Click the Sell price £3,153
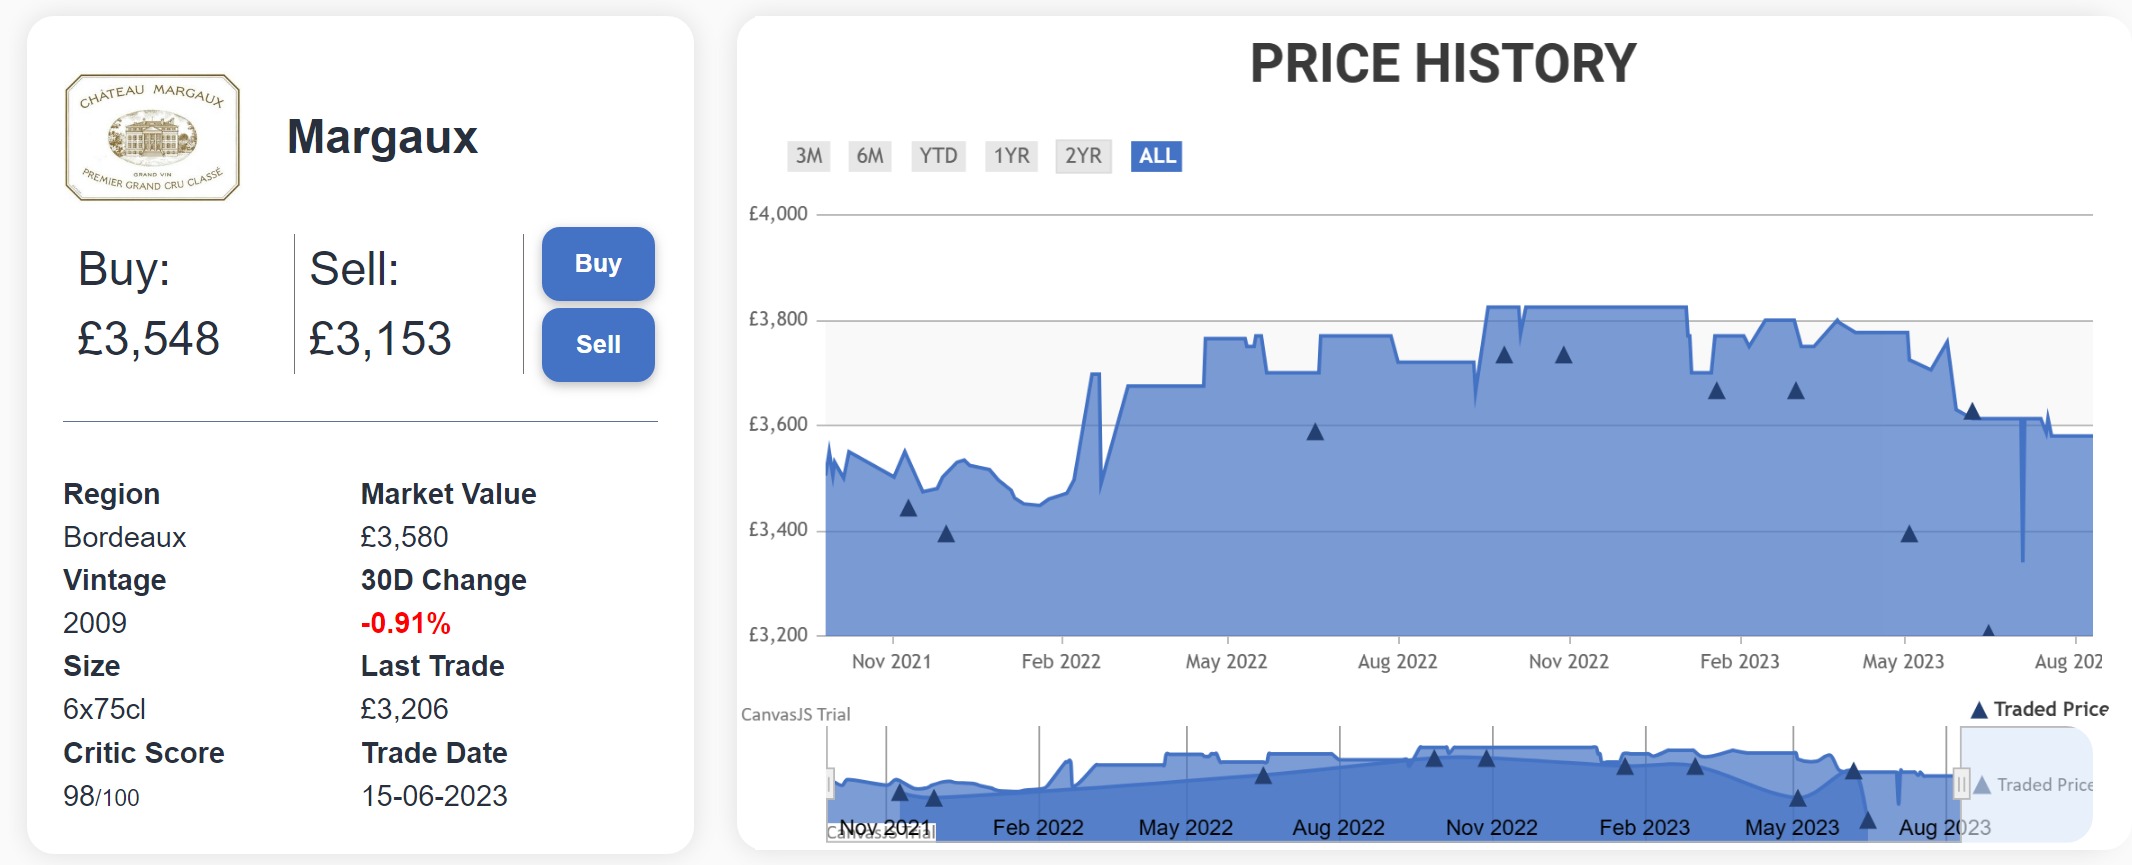 380,339
